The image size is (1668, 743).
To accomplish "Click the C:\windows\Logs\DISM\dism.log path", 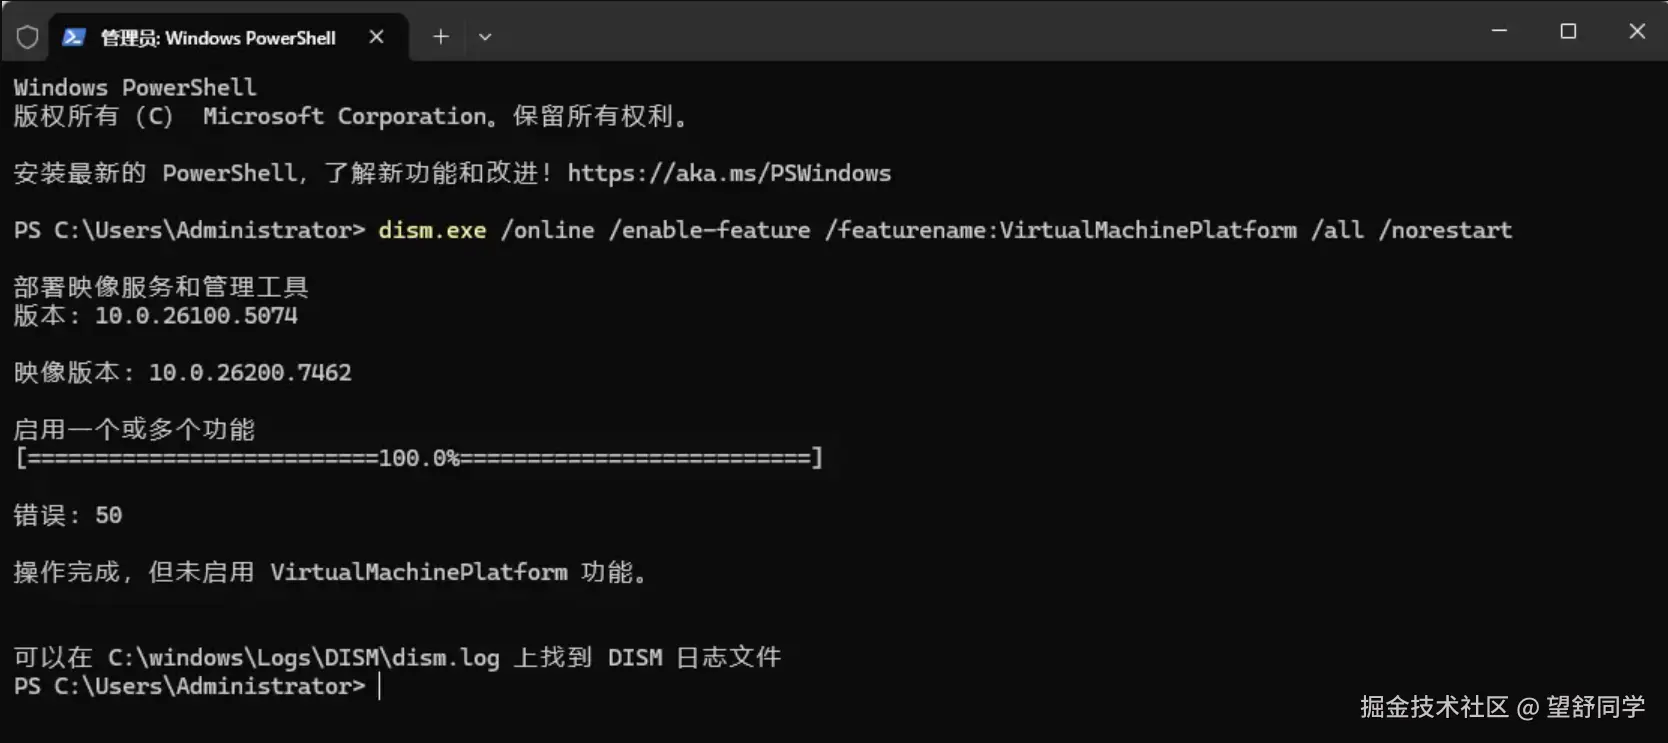I will (303, 657).
